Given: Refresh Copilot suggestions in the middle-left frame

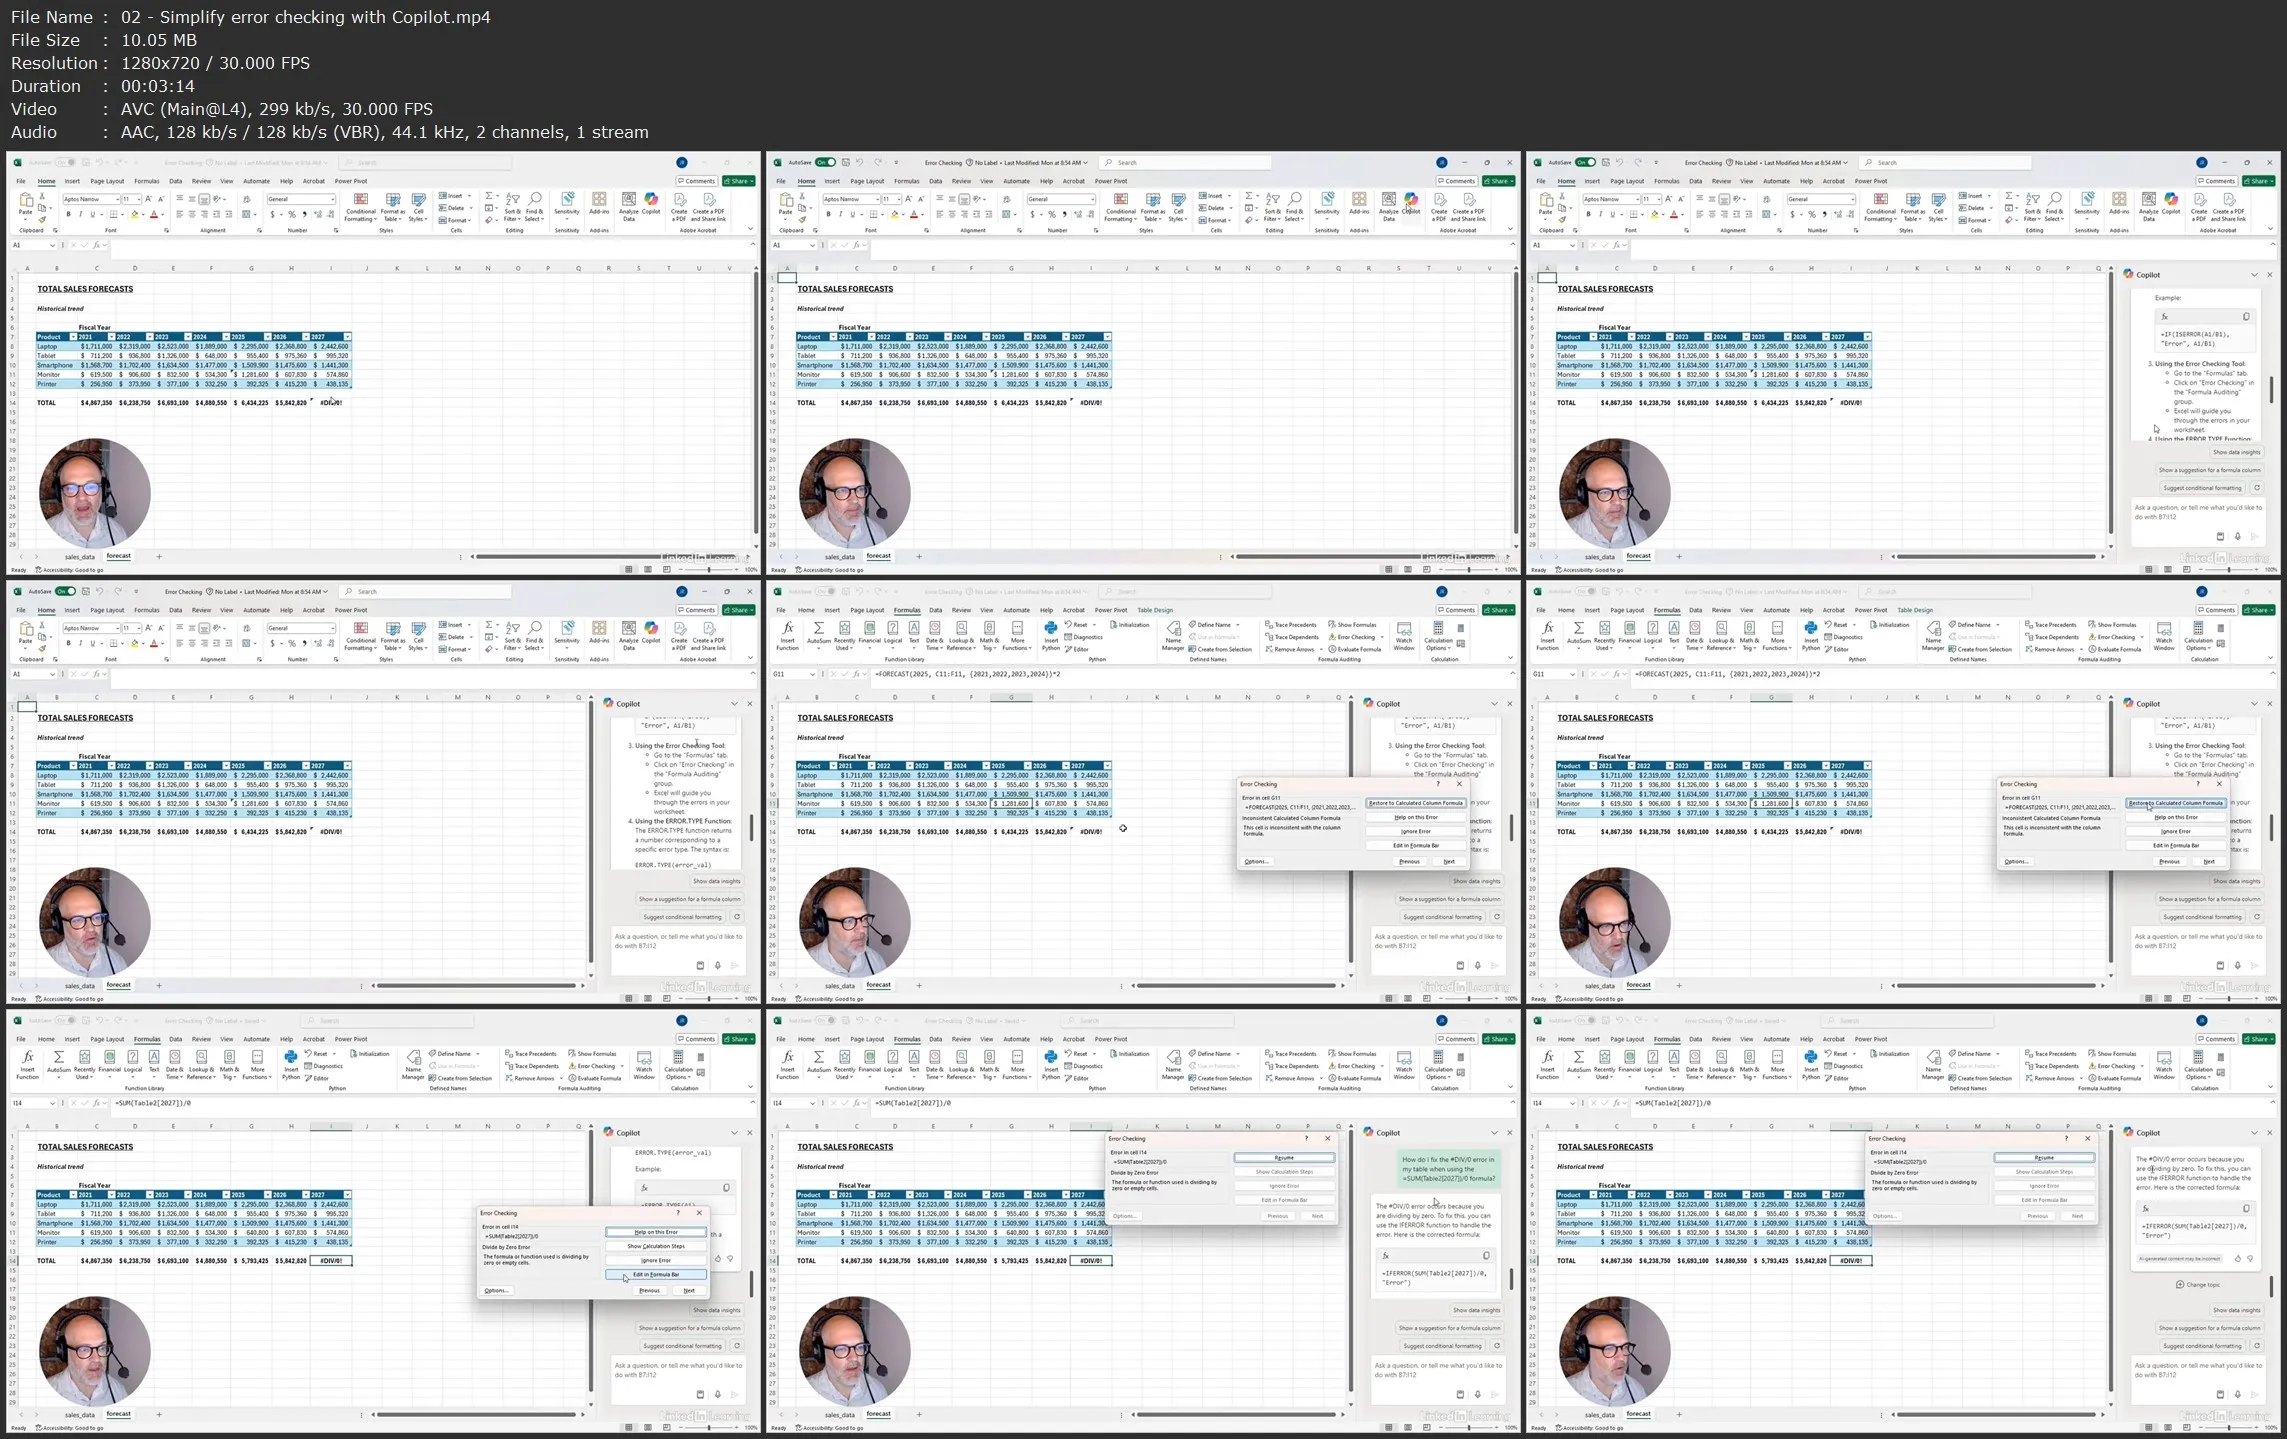Looking at the screenshot, I should (x=737, y=916).
